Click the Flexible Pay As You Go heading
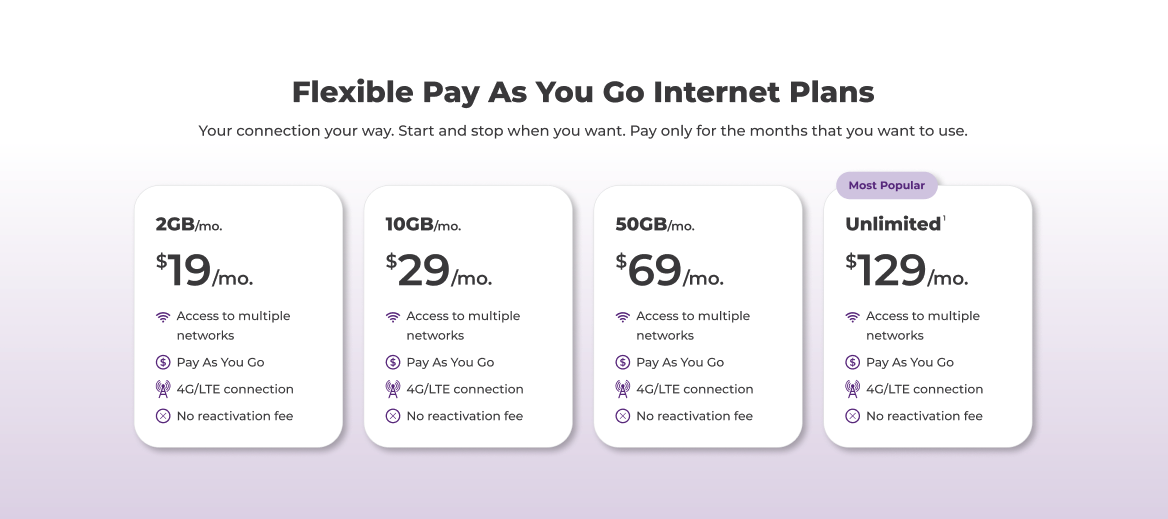This screenshot has width=1168, height=519. pyautogui.click(x=583, y=92)
